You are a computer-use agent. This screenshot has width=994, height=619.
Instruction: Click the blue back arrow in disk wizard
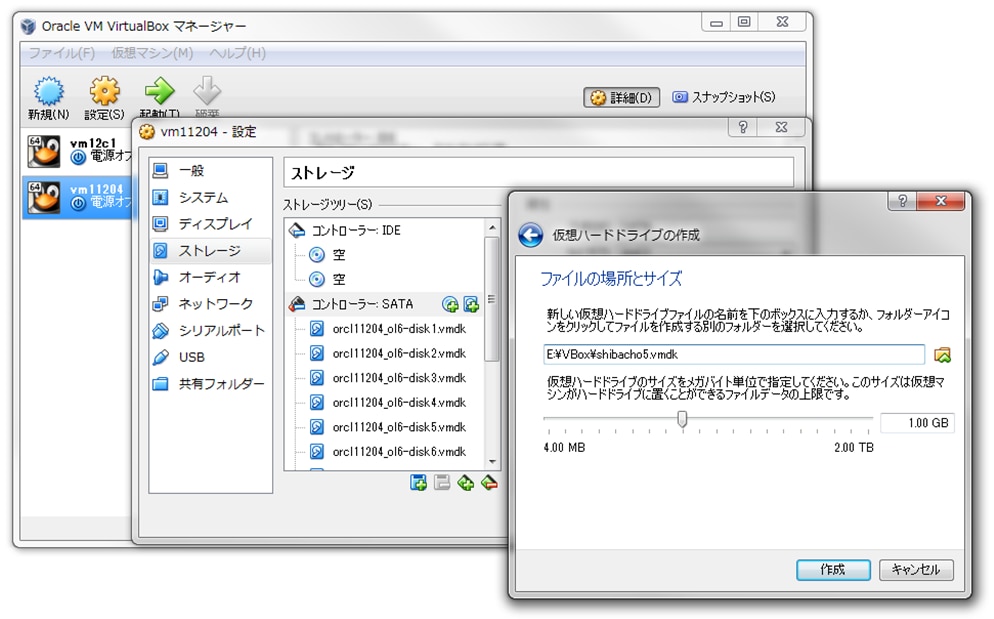tap(530, 235)
